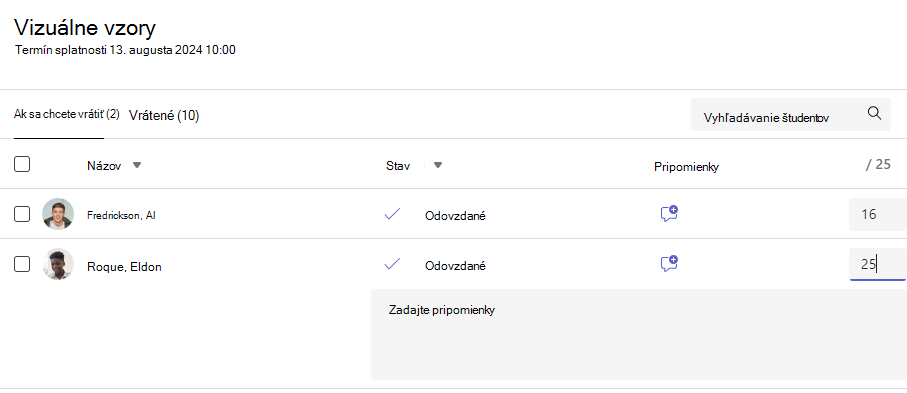The height and width of the screenshot is (393, 907).
Task: Click the Zadajte pripomienky feedback box
Action: 639,335
